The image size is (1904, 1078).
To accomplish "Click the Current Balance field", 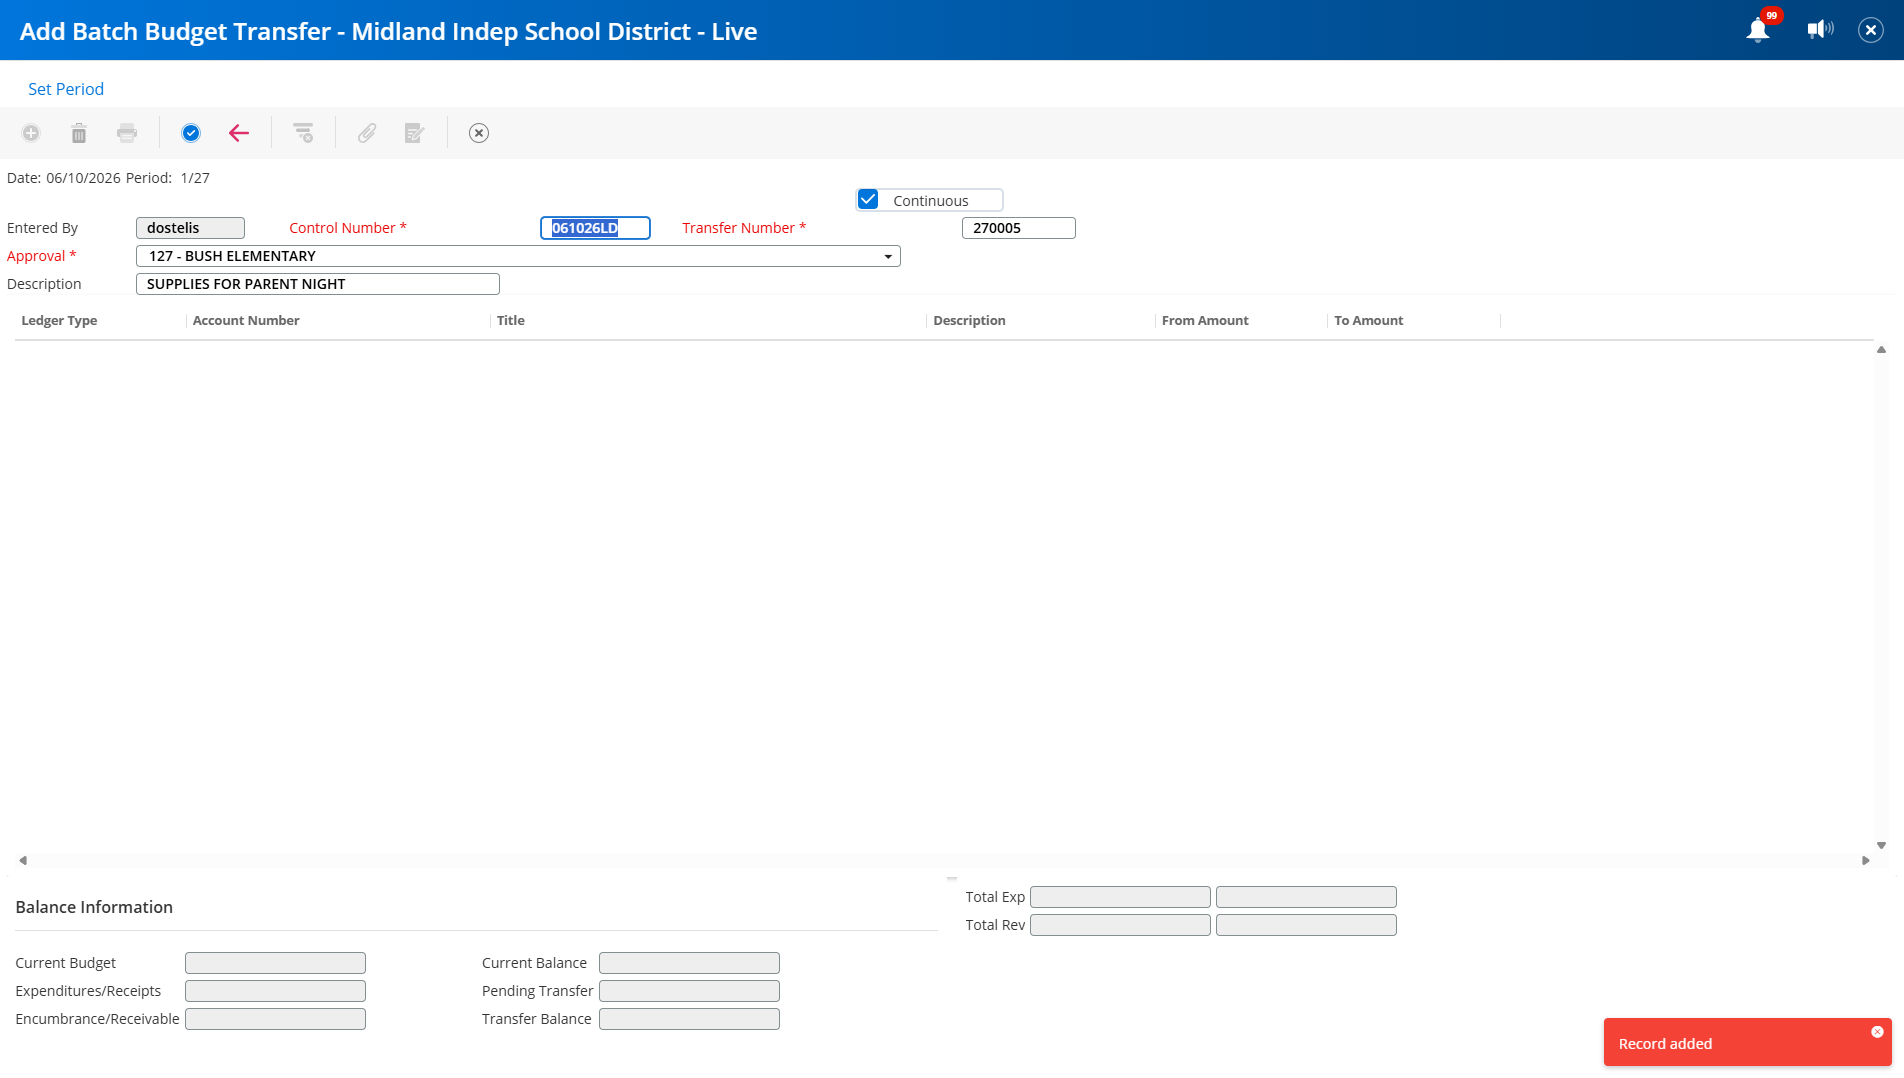I will [689, 963].
